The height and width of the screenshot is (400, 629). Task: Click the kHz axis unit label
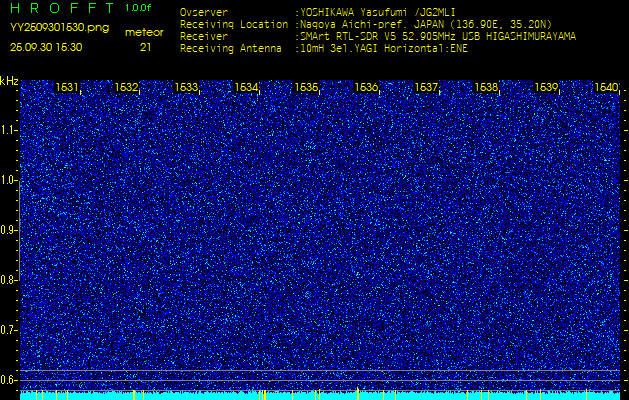[x=9, y=81]
